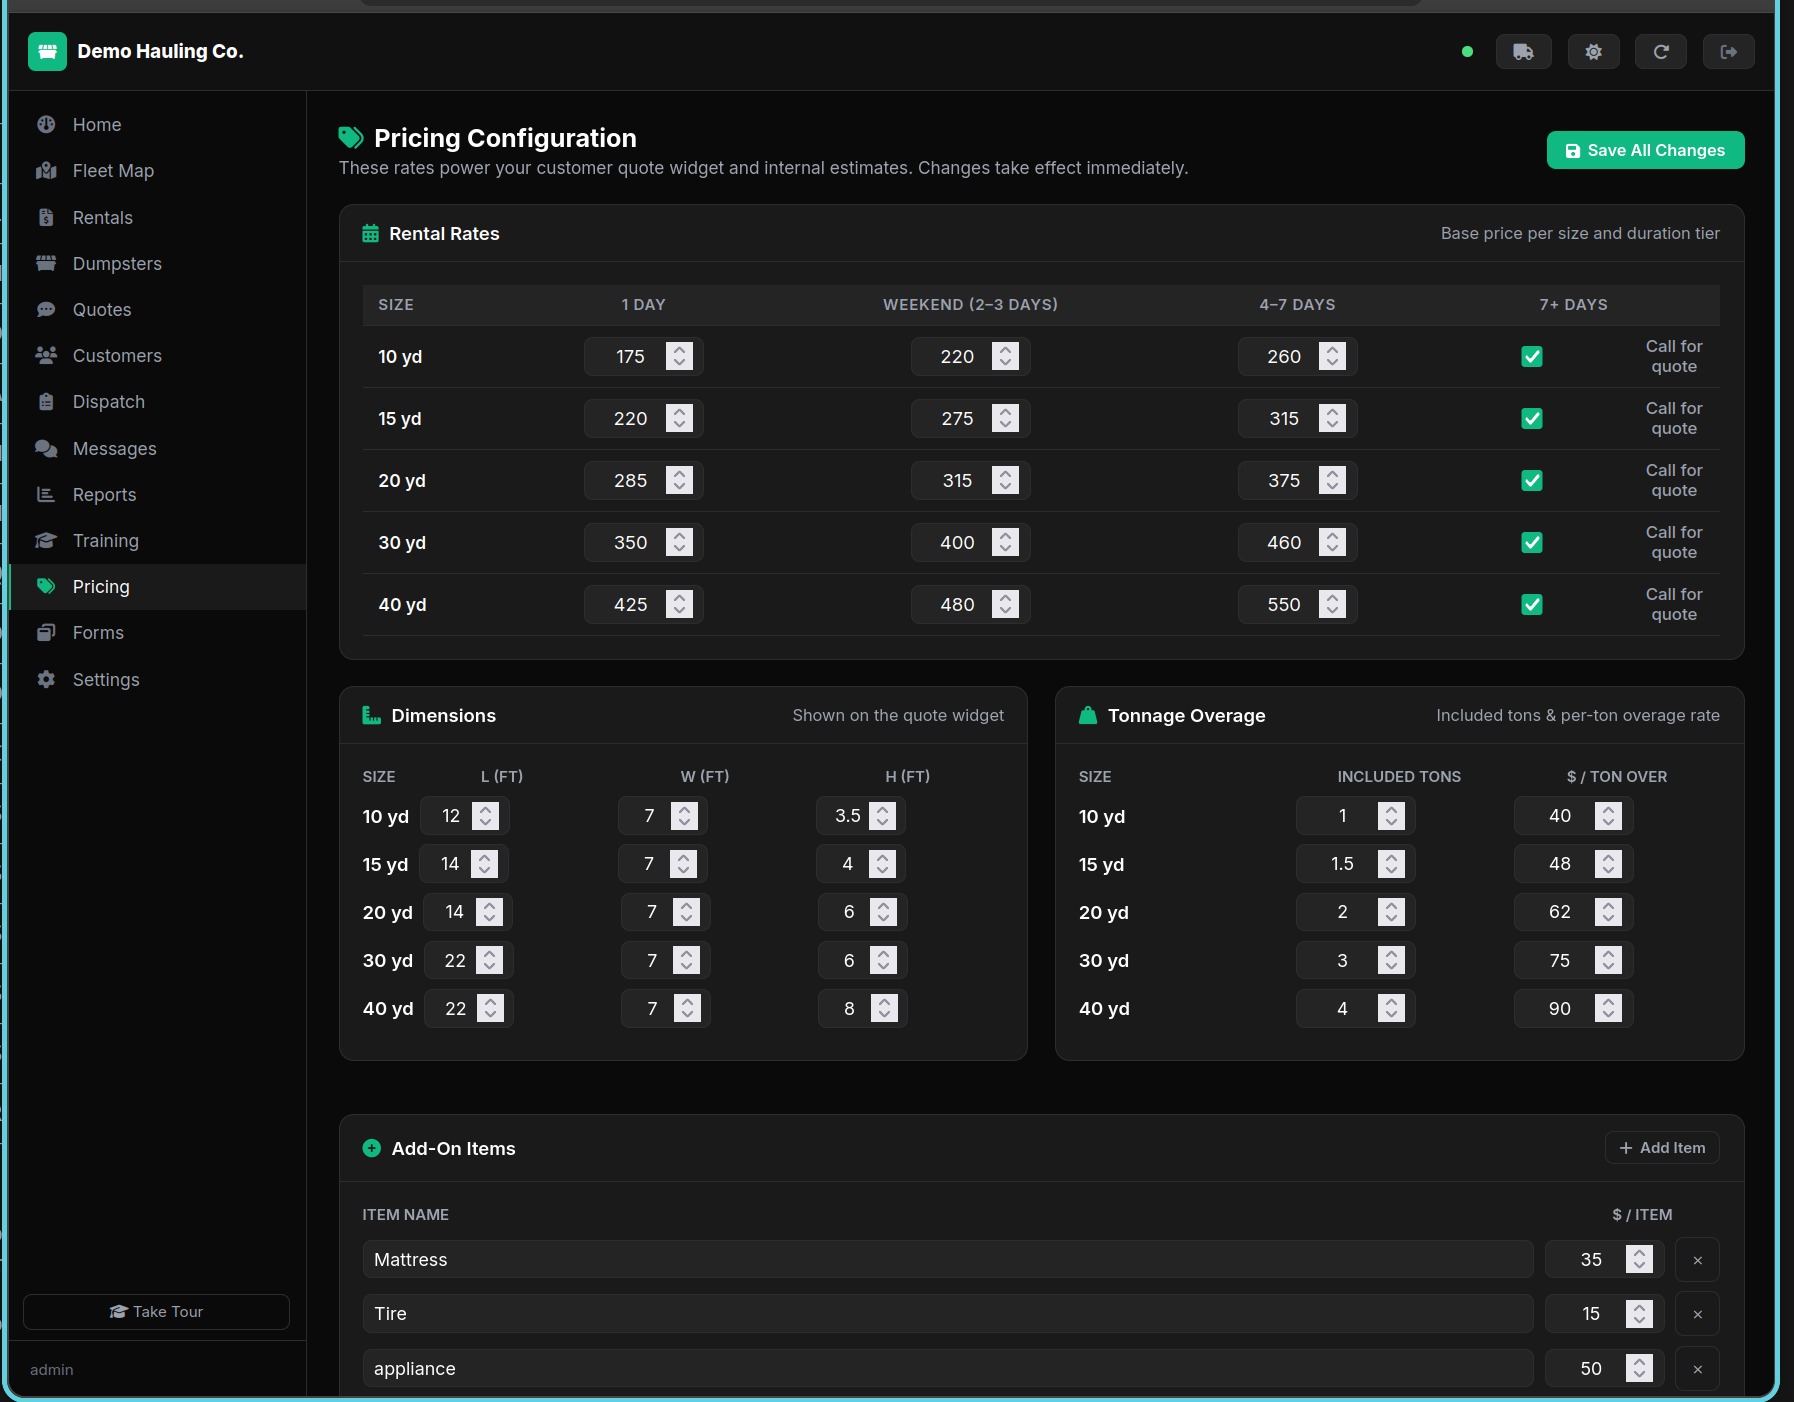Screen dimensions: 1794x1402
Task: Uncheck Call for quote for 10 yd
Action: 1531,356
